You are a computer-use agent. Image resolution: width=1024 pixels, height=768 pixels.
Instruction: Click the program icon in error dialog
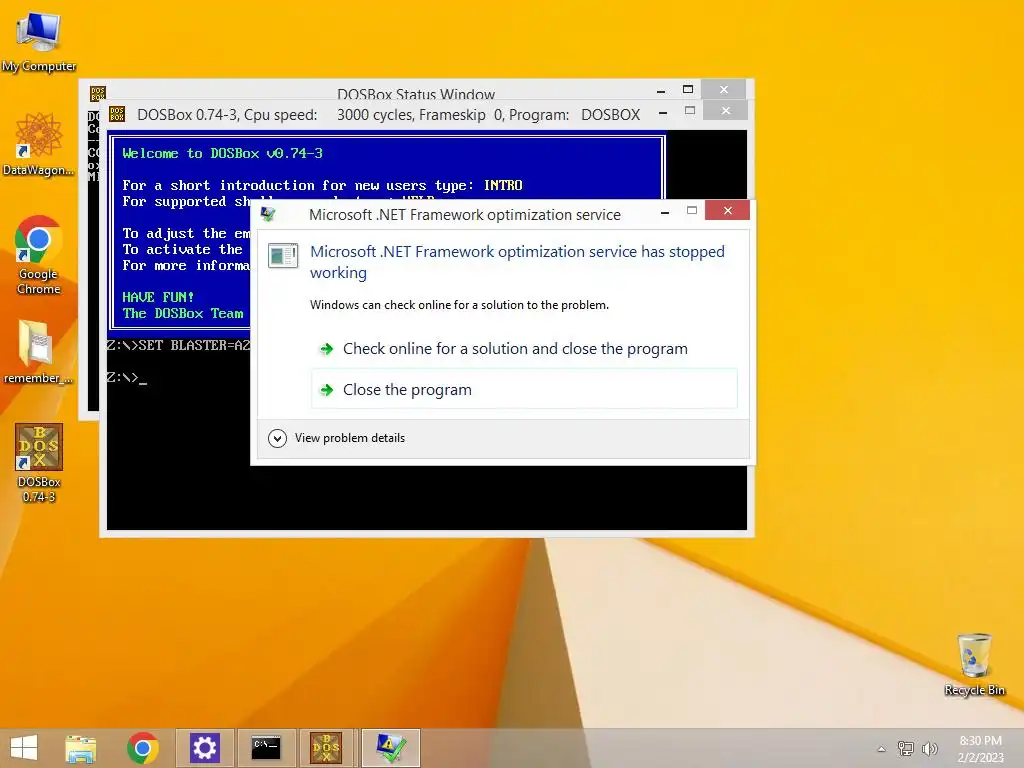[283, 255]
